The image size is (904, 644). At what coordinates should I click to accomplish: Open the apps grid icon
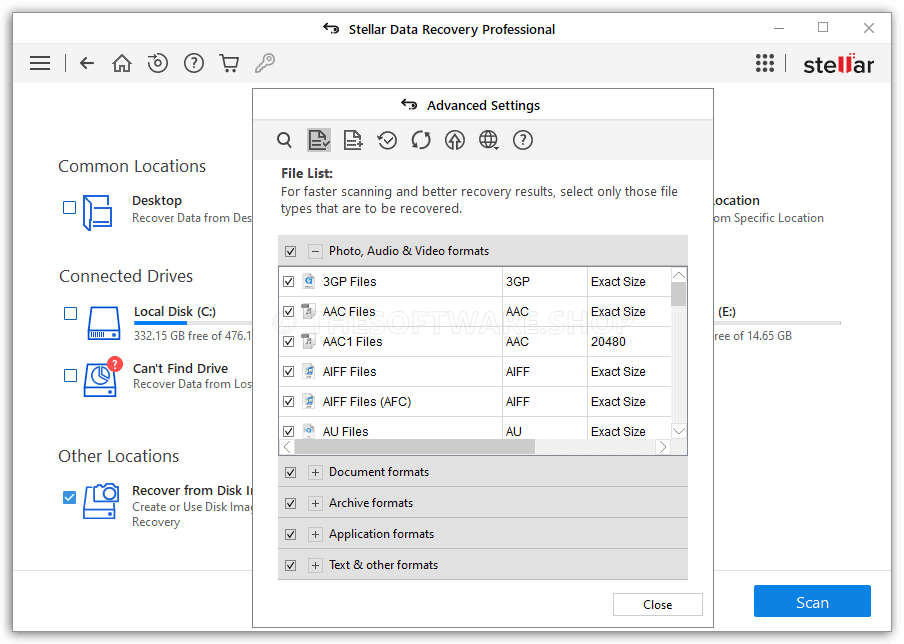point(765,63)
